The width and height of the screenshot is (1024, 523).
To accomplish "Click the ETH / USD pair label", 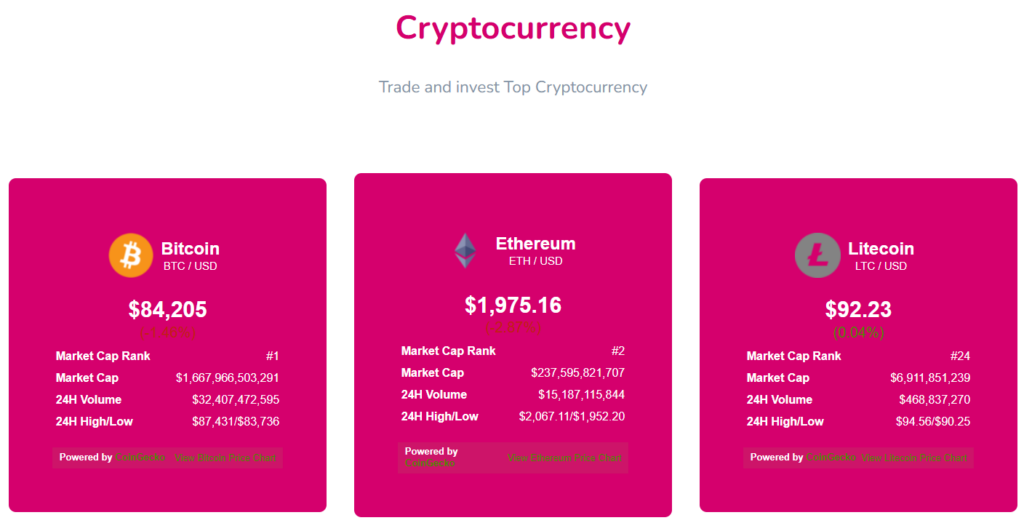I will pyautogui.click(x=535, y=262).
